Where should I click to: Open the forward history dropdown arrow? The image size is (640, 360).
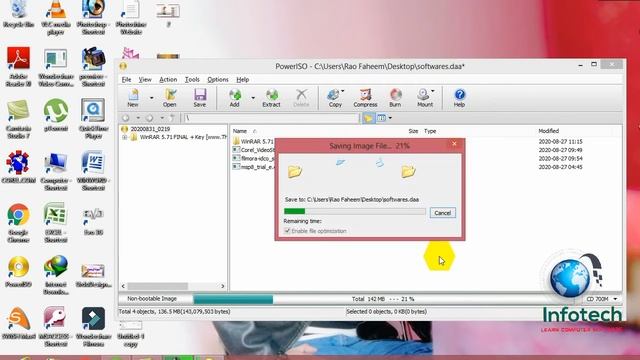tap(162, 118)
